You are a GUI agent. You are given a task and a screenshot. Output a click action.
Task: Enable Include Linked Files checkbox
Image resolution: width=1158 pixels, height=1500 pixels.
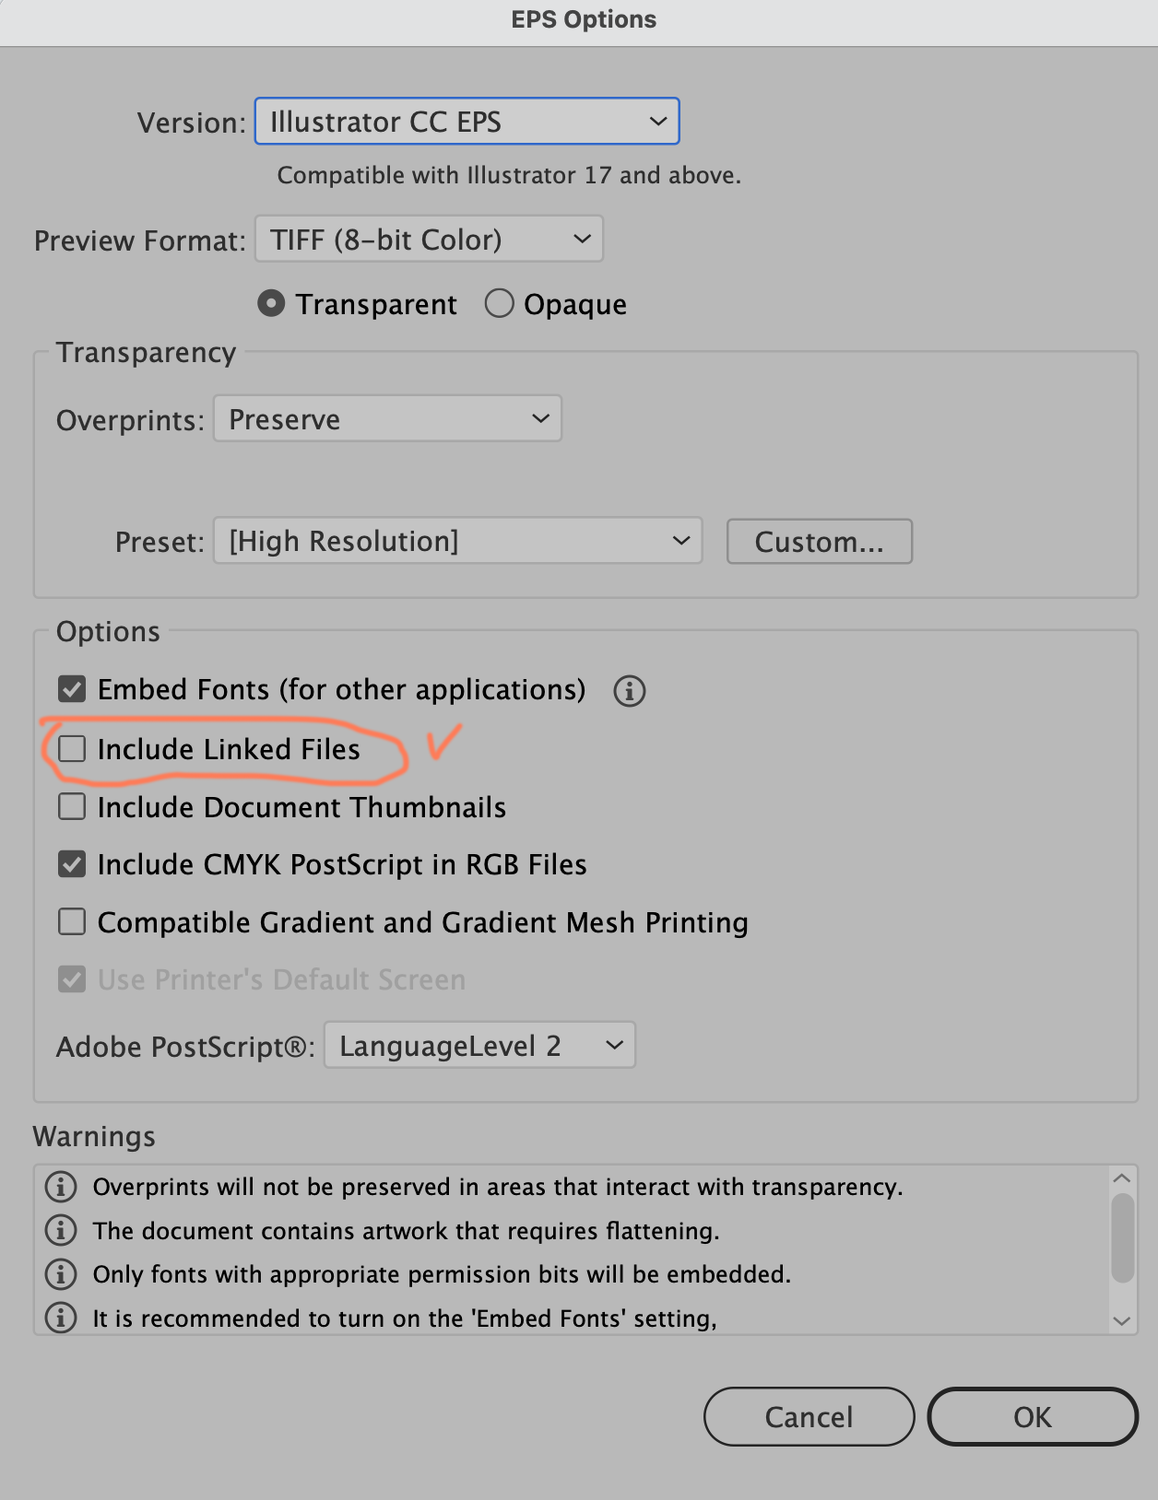click(72, 749)
